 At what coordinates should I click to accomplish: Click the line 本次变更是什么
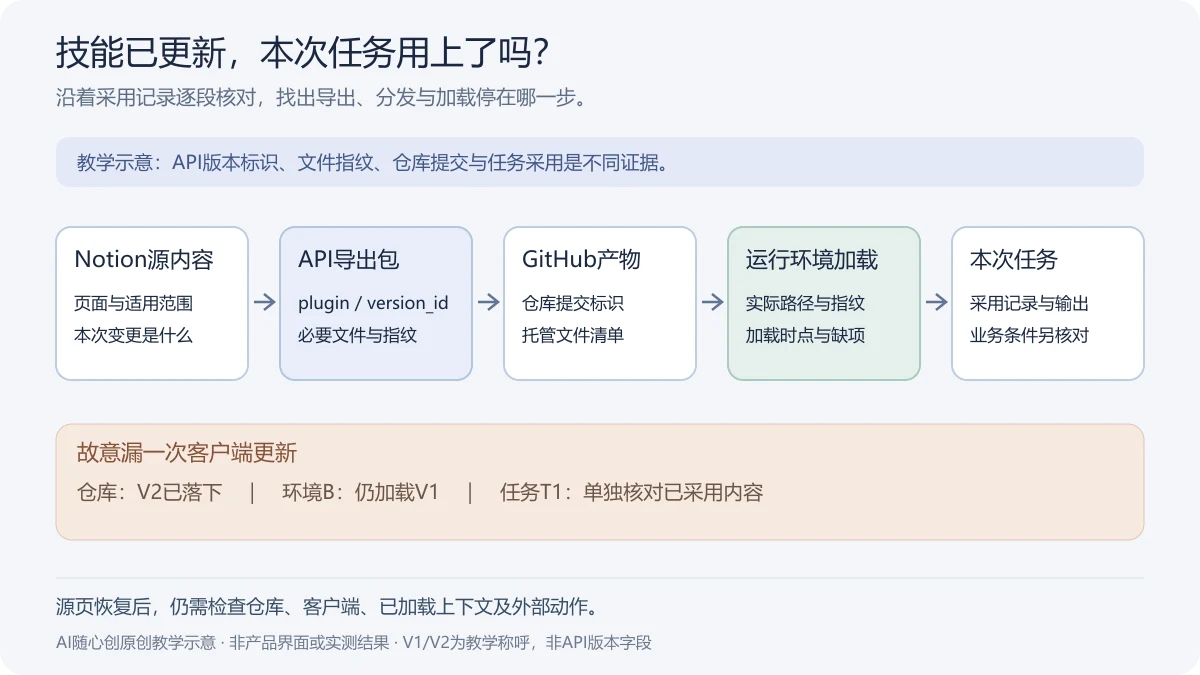pyautogui.click(x=133, y=335)
